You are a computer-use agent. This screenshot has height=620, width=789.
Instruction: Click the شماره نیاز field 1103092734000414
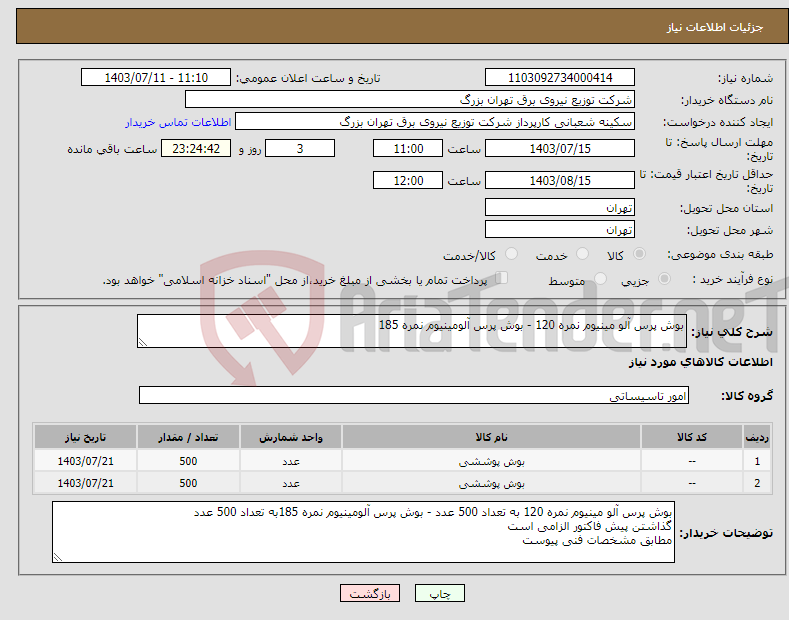tap(560, 78)
